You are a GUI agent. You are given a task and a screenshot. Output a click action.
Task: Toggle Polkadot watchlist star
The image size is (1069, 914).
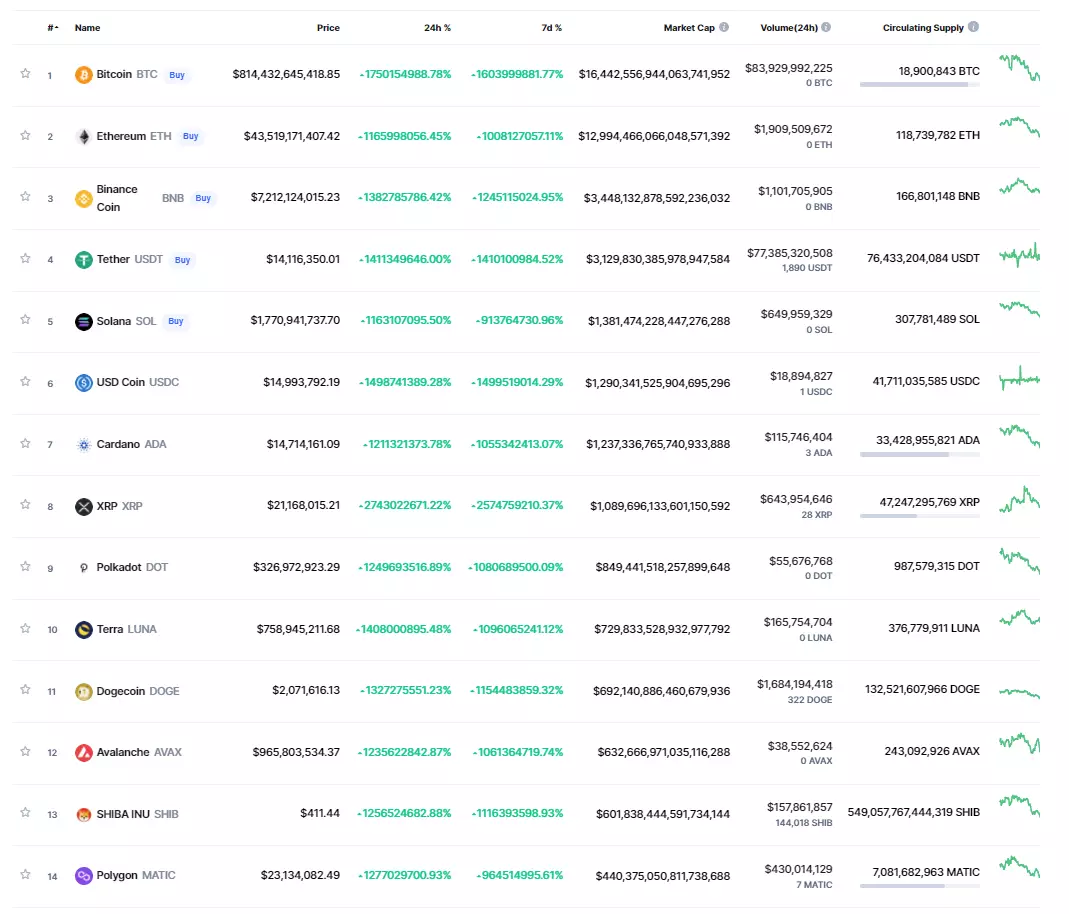25,566
